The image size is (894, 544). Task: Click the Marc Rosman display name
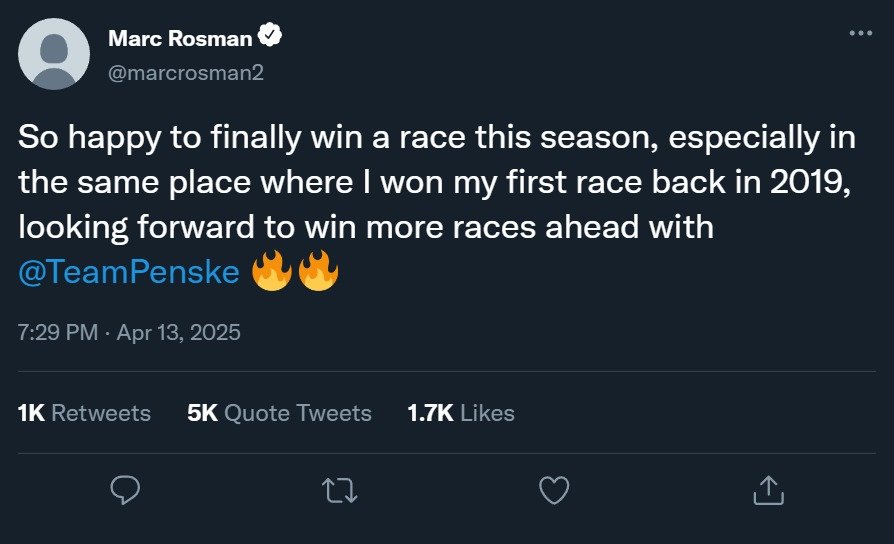180,38
